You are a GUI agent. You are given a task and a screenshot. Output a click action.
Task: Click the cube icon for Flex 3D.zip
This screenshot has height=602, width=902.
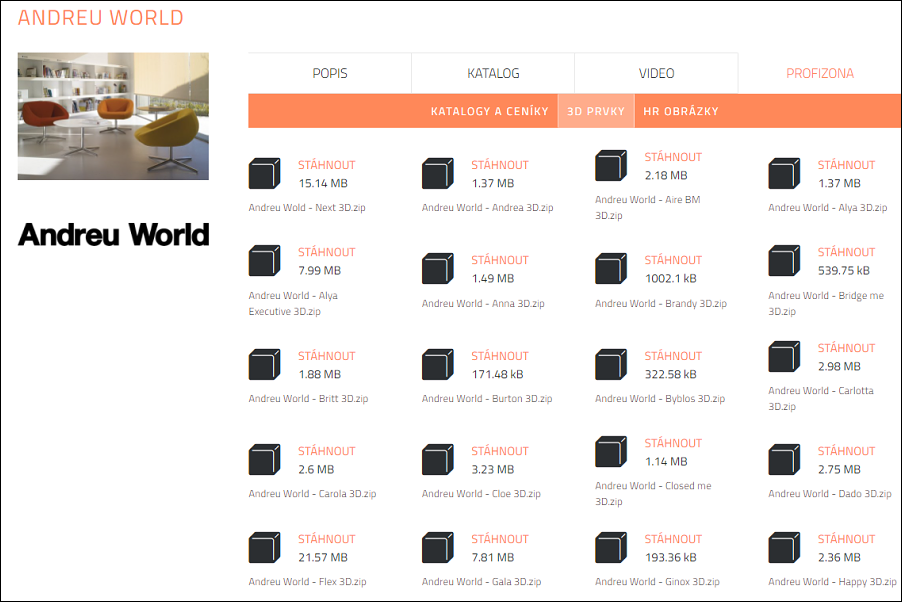tap(264, 548)
